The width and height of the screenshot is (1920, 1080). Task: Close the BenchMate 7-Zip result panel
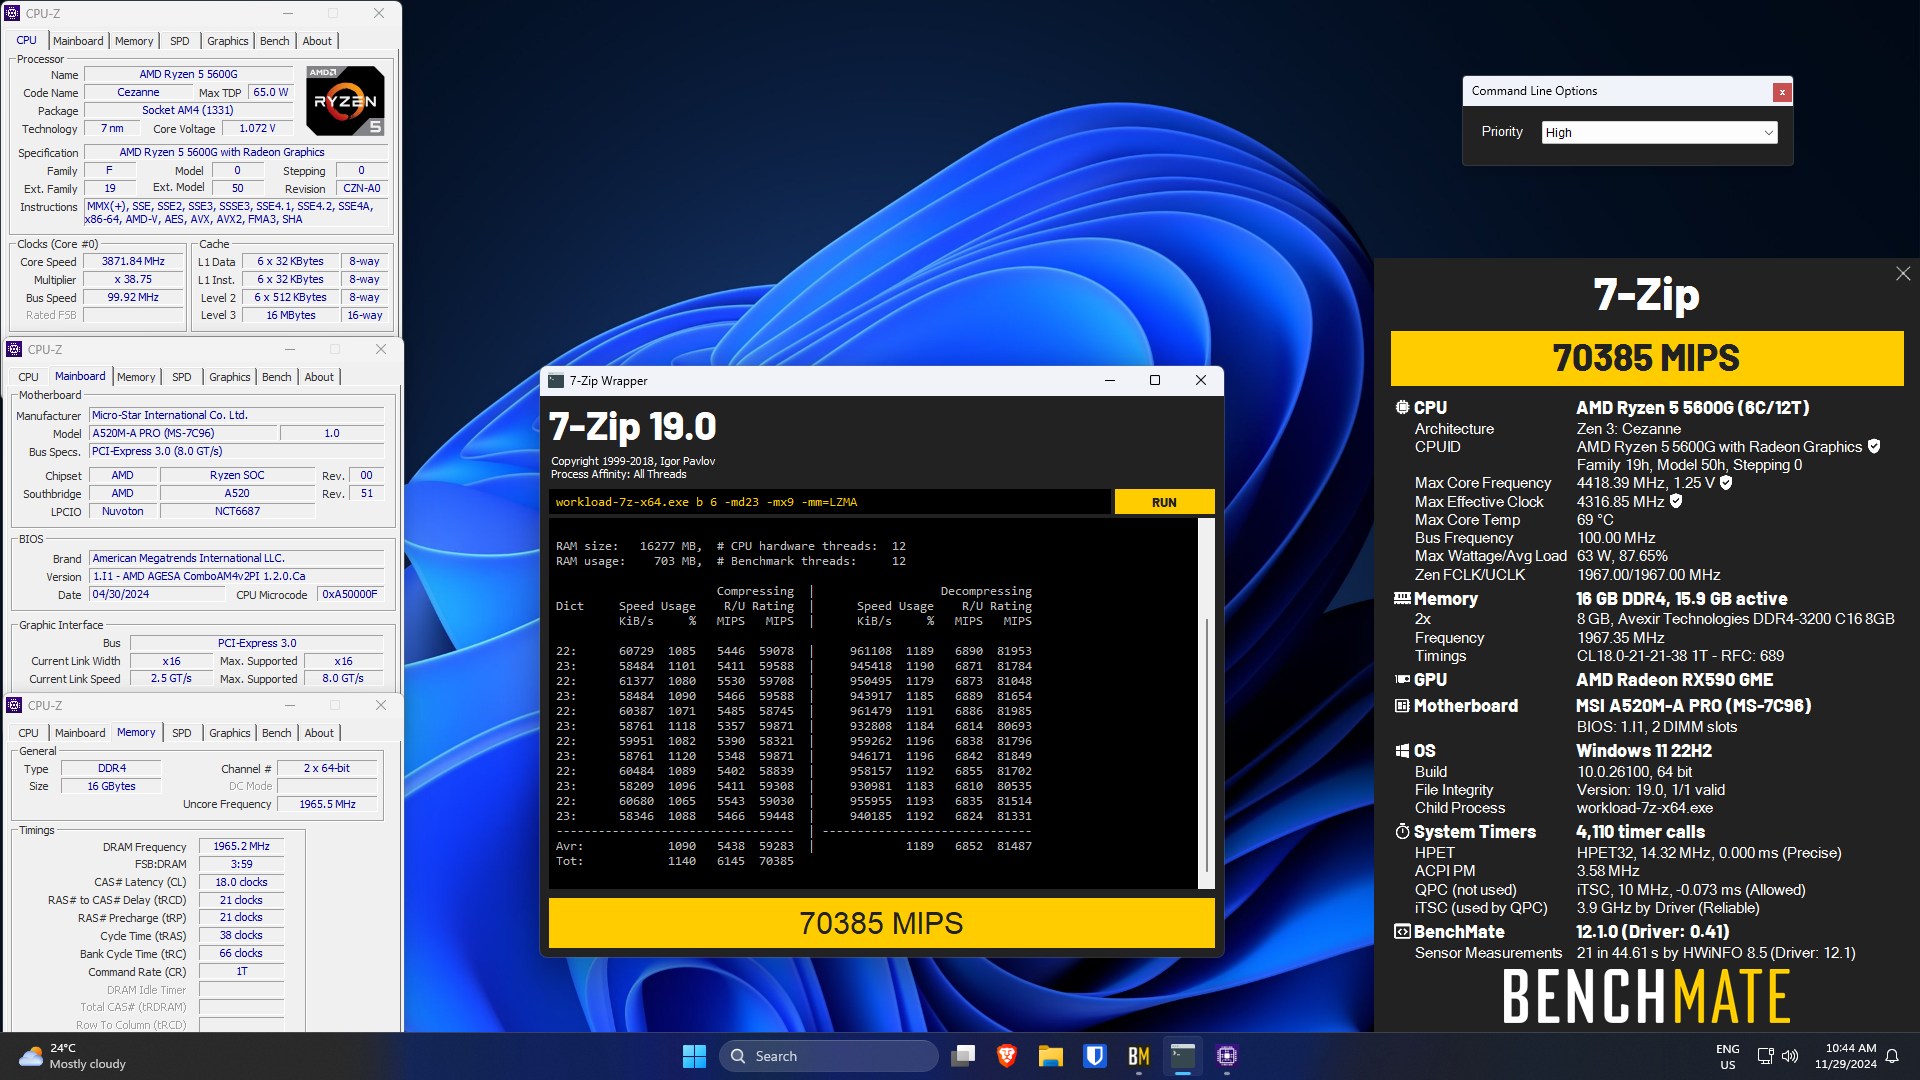click(x=1902, y=273)
